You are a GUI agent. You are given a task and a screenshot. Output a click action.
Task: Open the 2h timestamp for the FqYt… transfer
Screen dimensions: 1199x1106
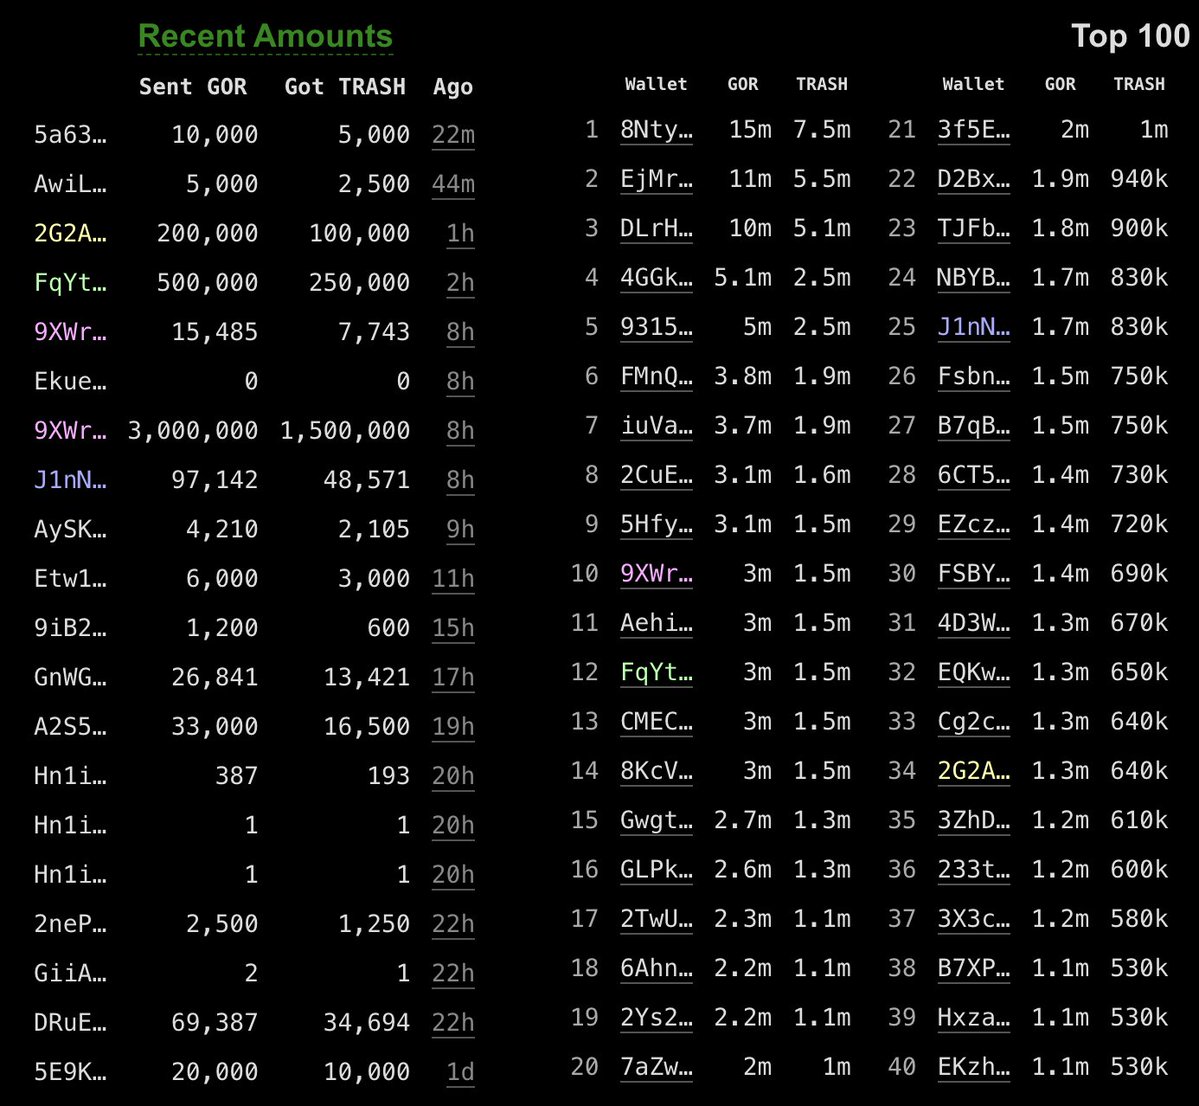[x=459, y=283]
